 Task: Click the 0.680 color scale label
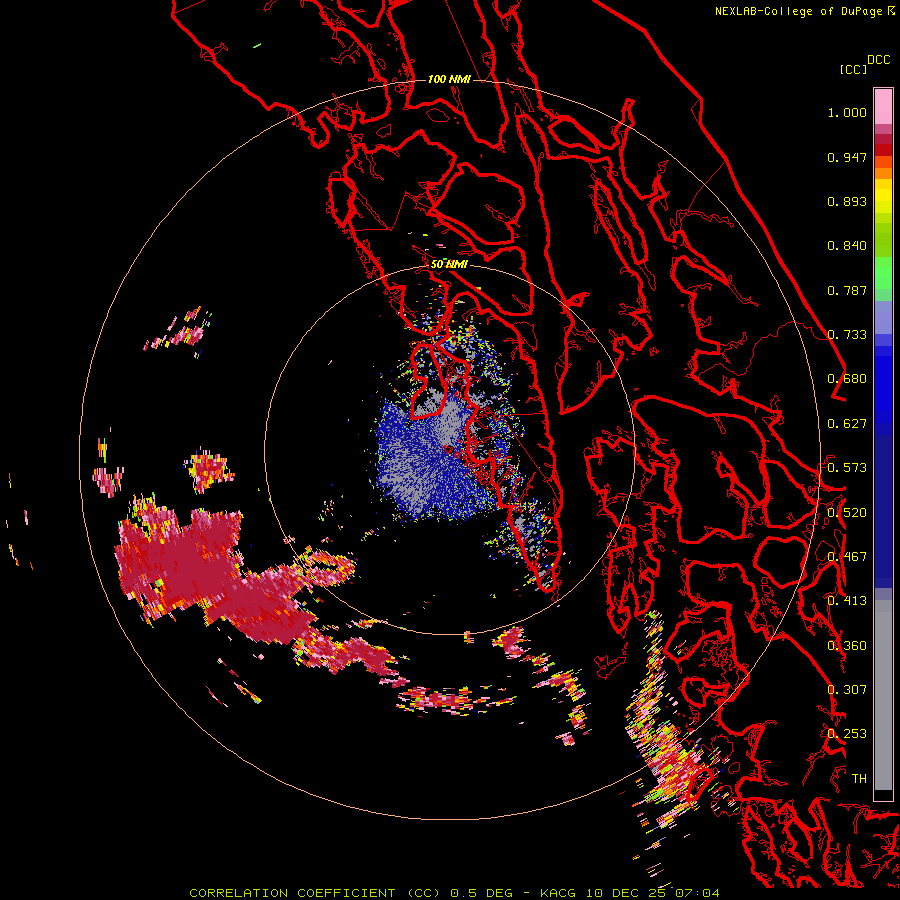[847, 379]
